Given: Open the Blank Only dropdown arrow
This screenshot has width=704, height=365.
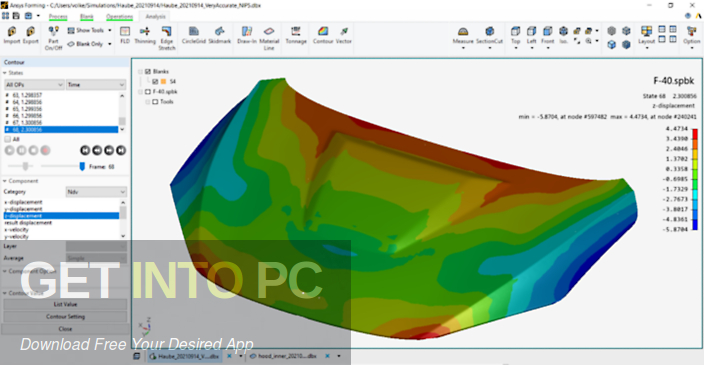Looking at the screenshot, I should (x=110, y=44).
